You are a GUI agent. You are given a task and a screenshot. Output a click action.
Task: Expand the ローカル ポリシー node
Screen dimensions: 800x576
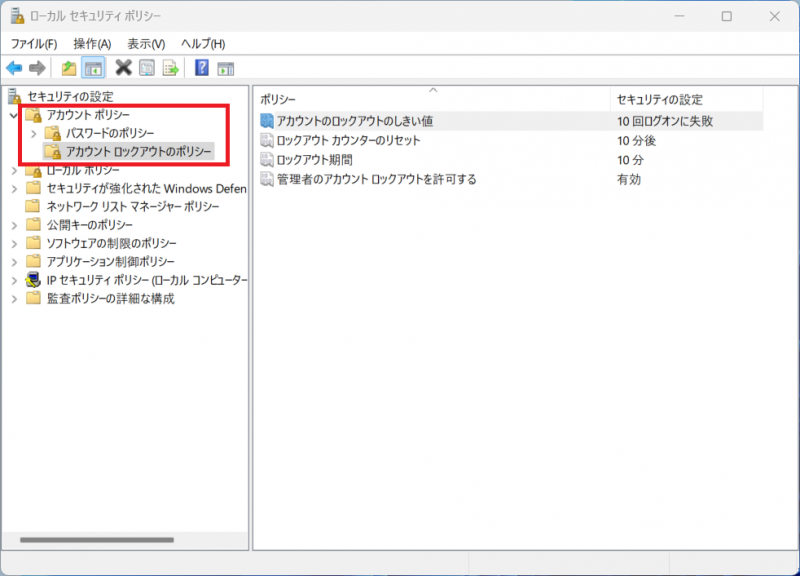[x=14, y=170]
